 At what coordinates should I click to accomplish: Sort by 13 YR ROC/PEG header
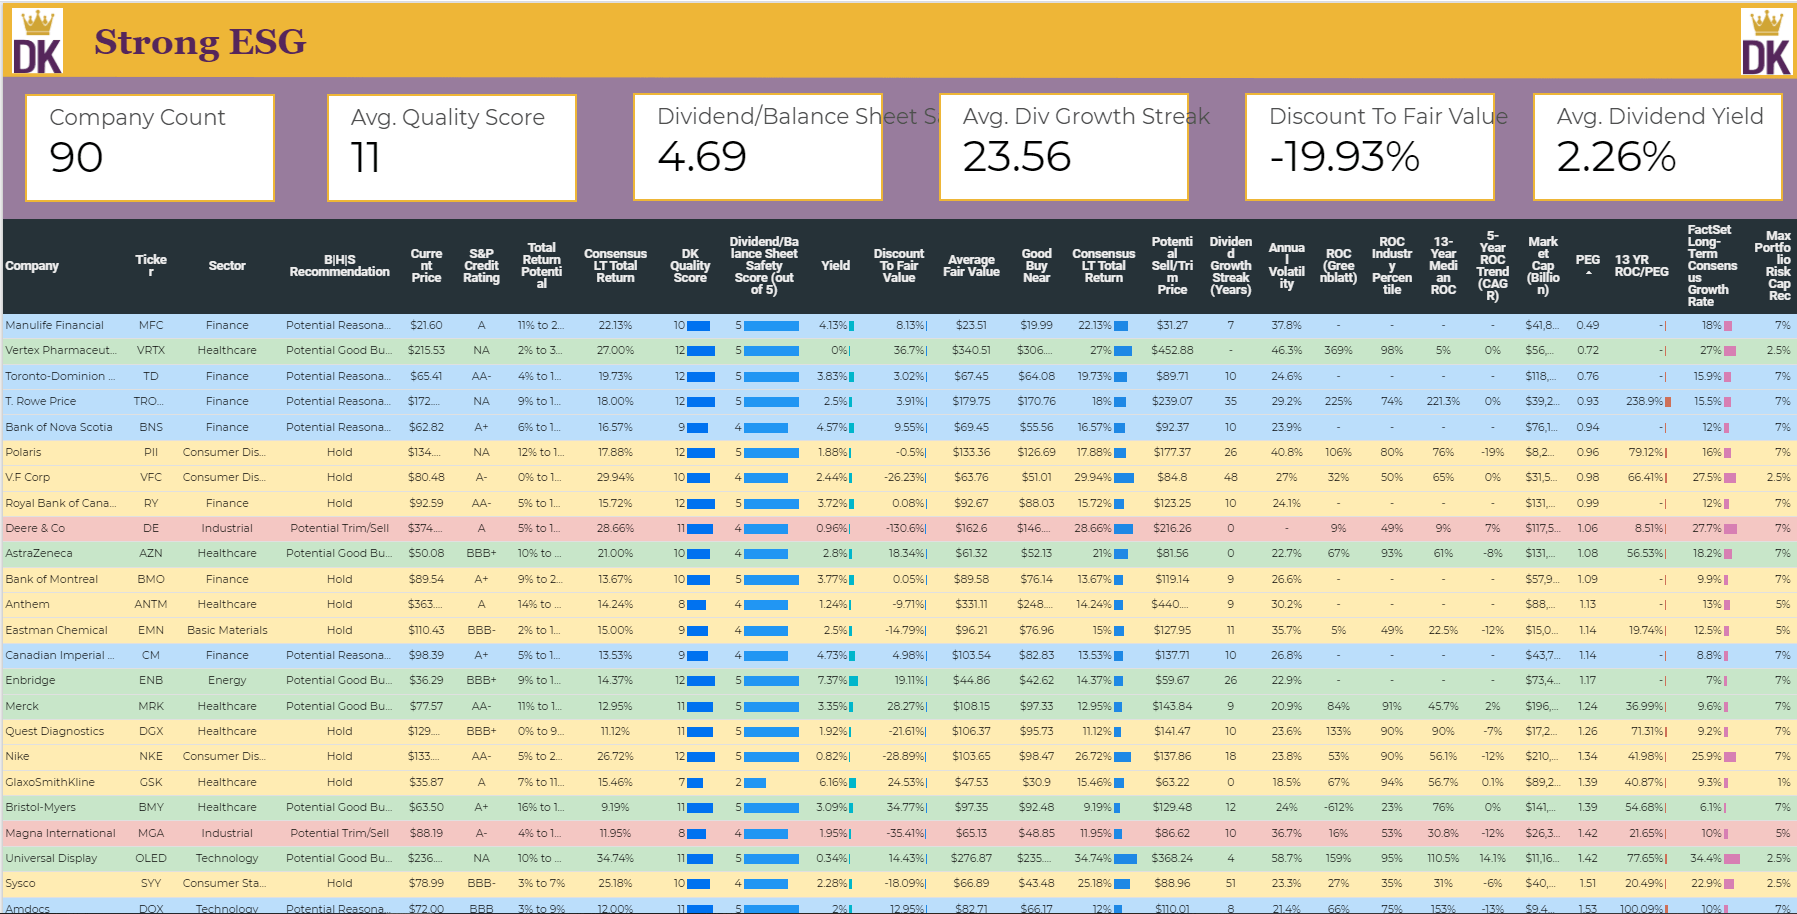[1641, 266]
